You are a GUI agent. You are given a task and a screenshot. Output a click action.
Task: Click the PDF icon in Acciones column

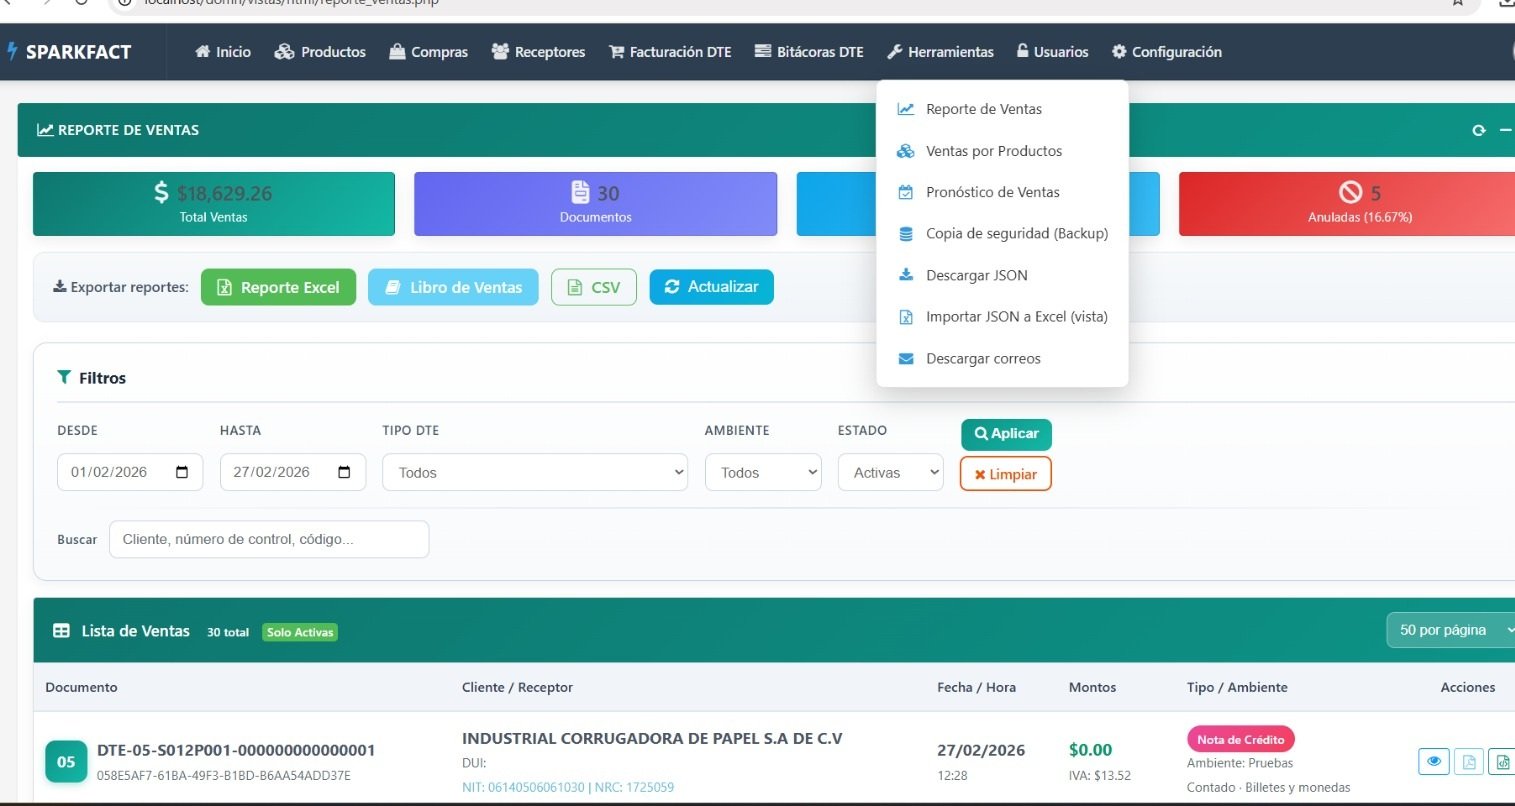tap(1469, 761)
